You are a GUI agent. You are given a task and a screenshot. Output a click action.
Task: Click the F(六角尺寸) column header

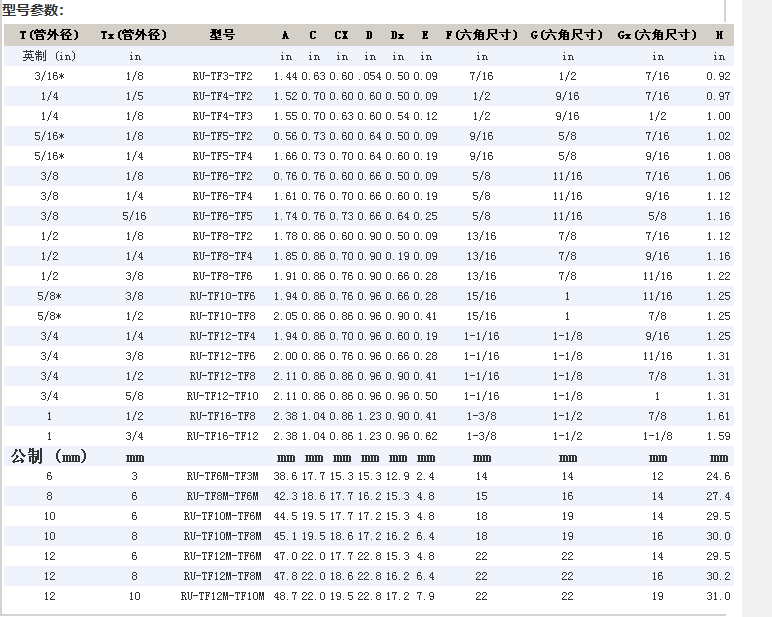pyautogui.click(x=482, y=35)
